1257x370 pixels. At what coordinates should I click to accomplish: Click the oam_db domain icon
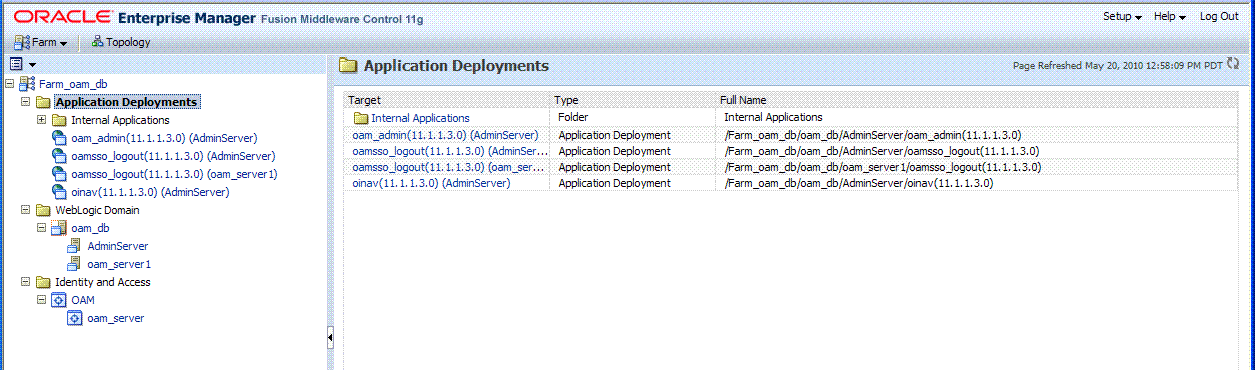pos(58,228)
